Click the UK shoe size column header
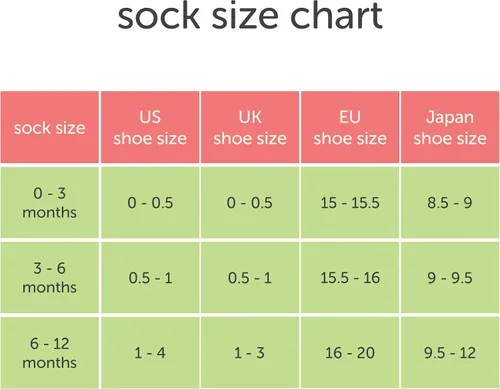The height and width of the screenshot is (389, 500). (250, 127)
